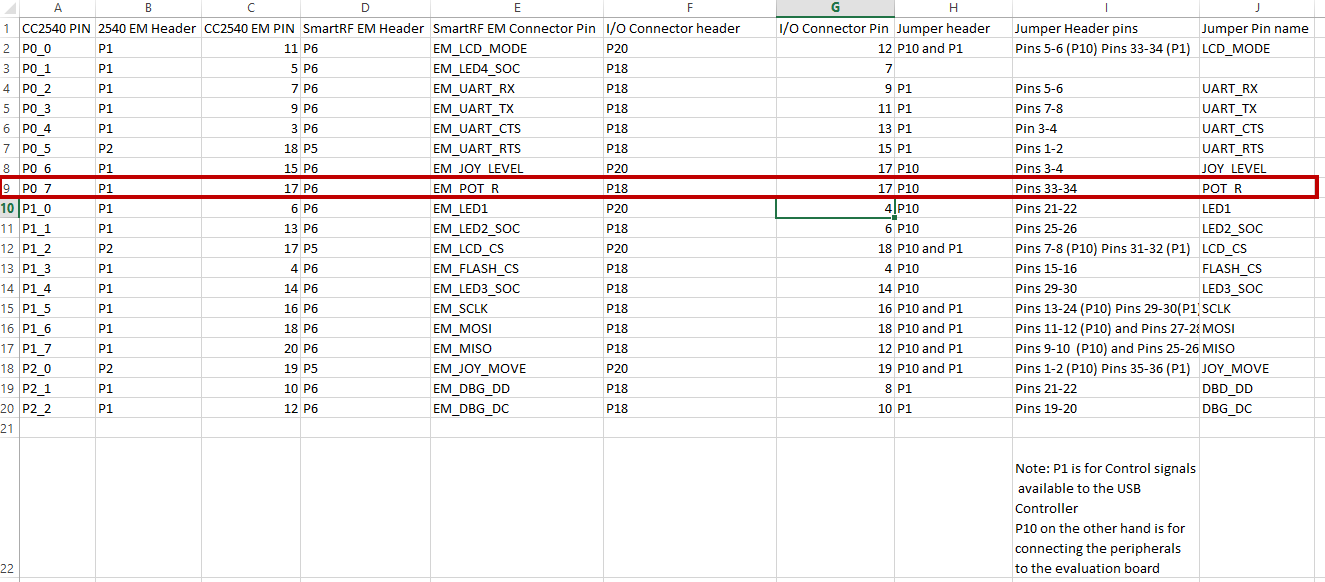The height and width of the screenshot is (582, 1325).
Task: Select column E header
Action: coord(517,8)
